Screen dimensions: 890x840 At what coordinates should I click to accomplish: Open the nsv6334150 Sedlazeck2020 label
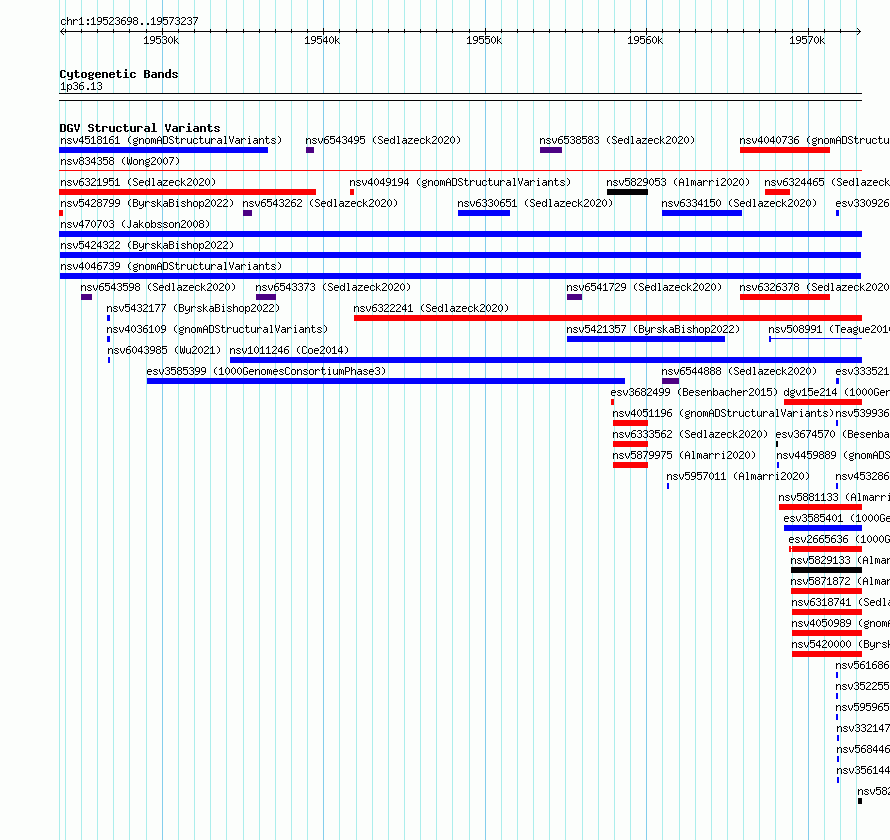(739, 203)
